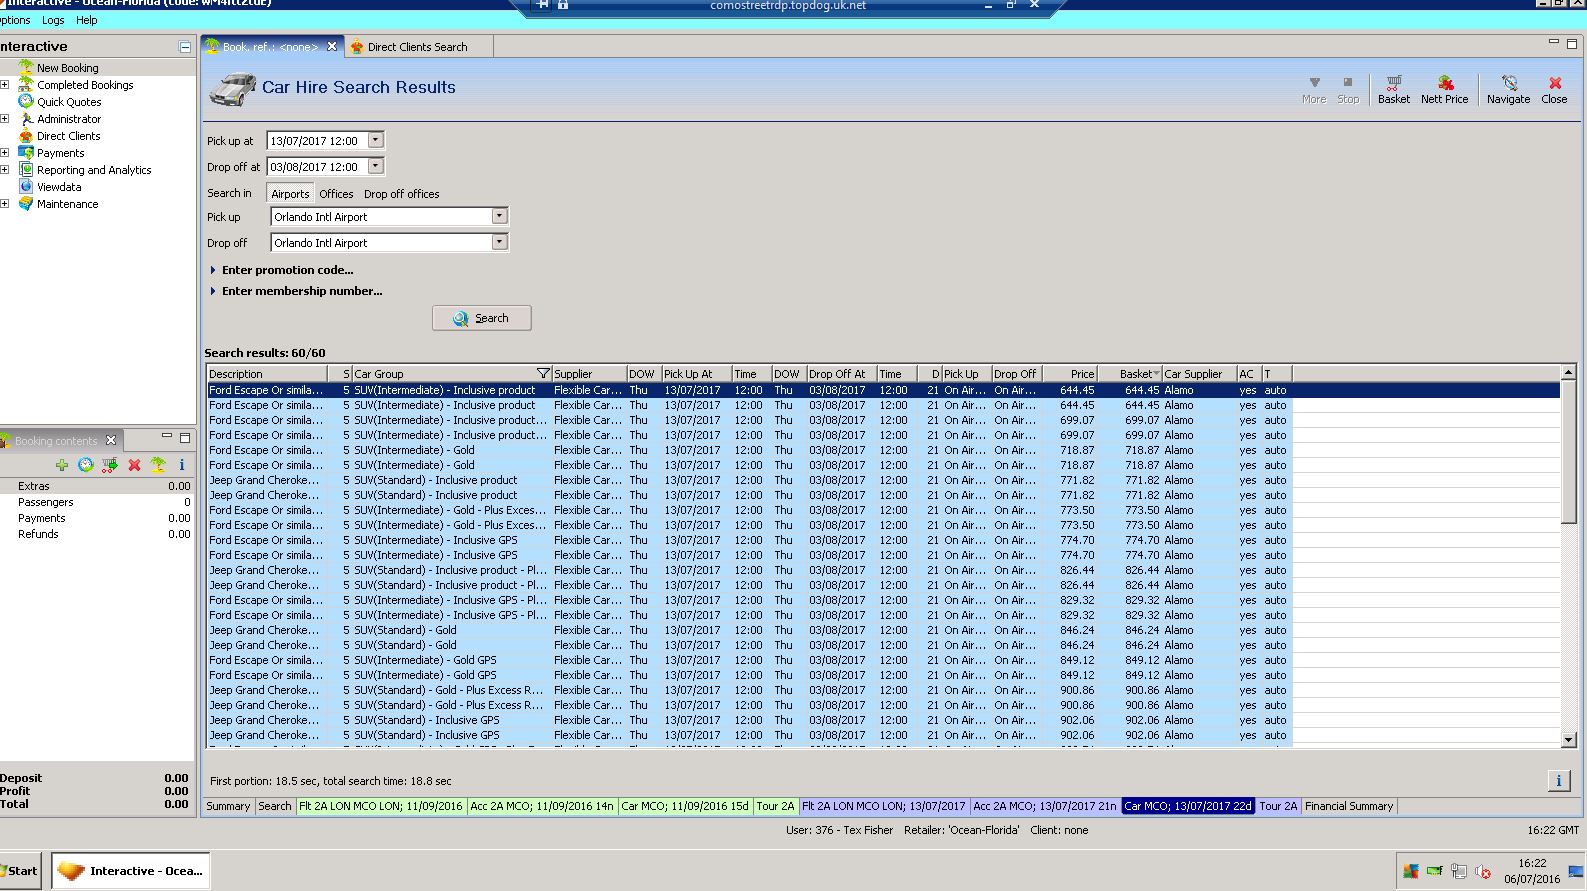This screenshot has width=1587, height=891.
Task: Open the Financial Summary bottom tab
Action: pyautogui.click(x=1348, y=806)
